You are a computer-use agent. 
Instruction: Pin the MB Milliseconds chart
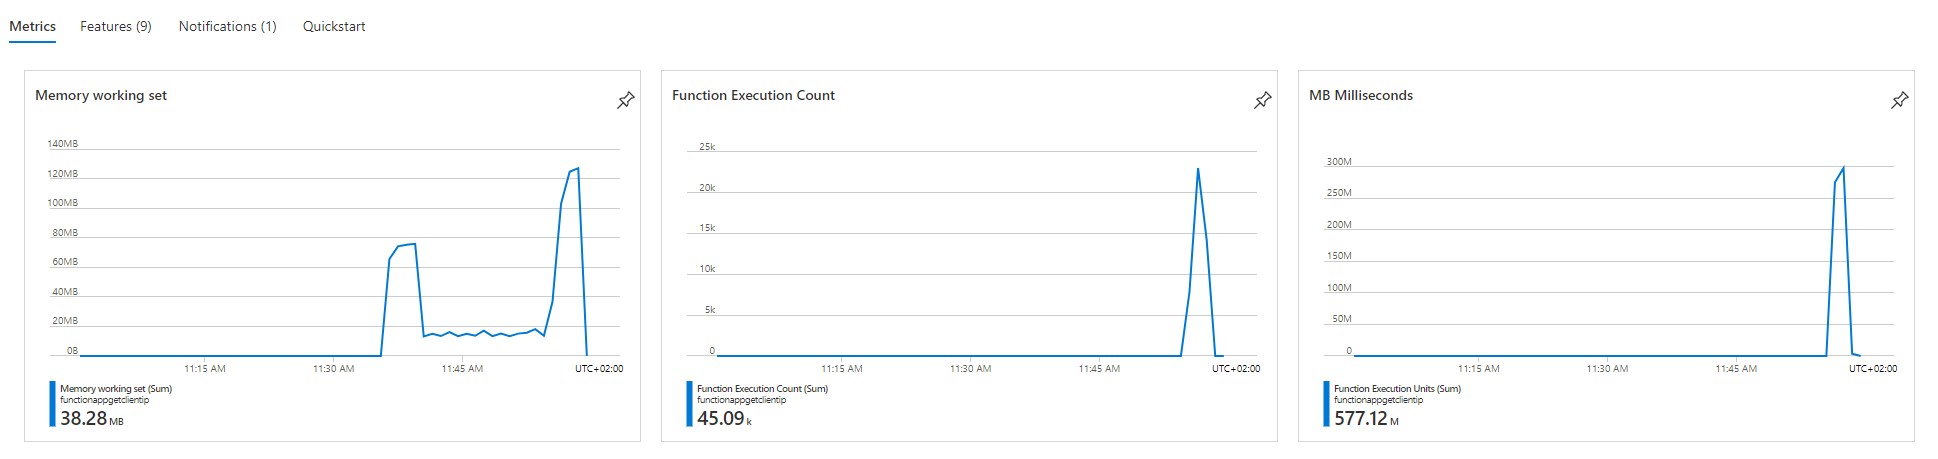1900,100
